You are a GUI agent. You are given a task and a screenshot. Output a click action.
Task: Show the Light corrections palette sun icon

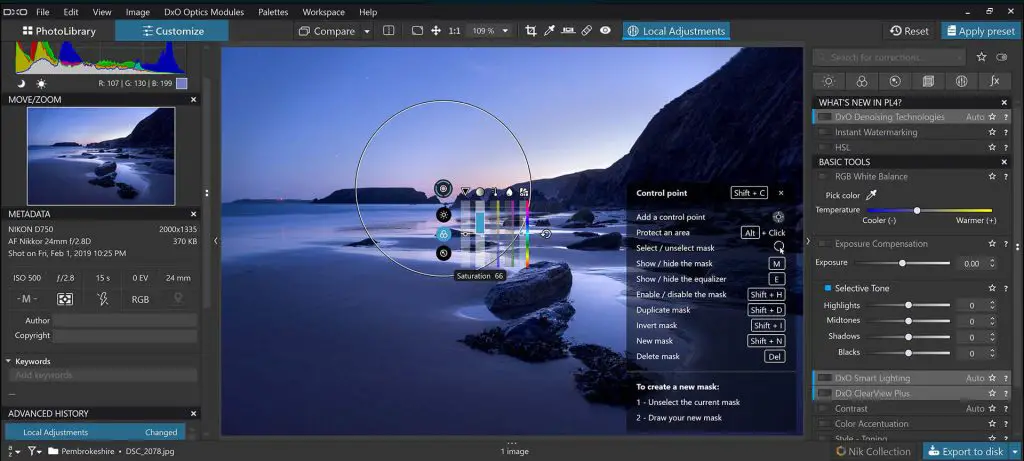tap(828, 81)
